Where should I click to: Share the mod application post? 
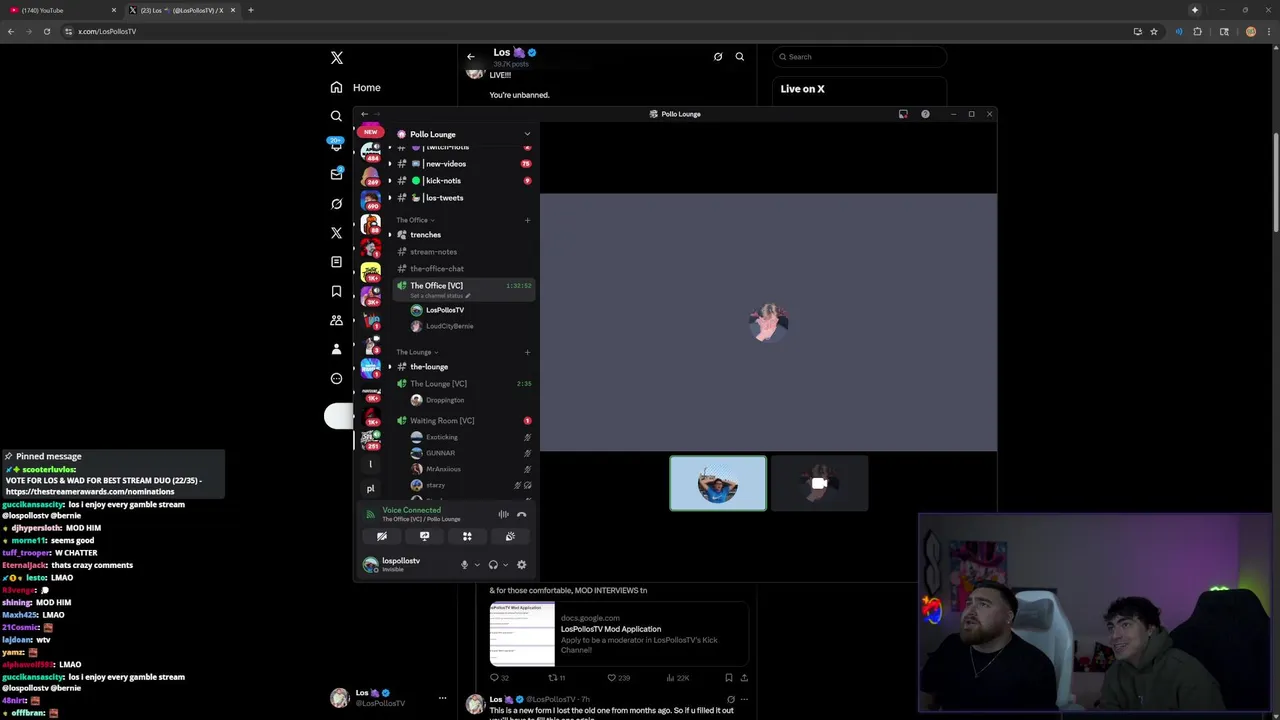point(744,678)
